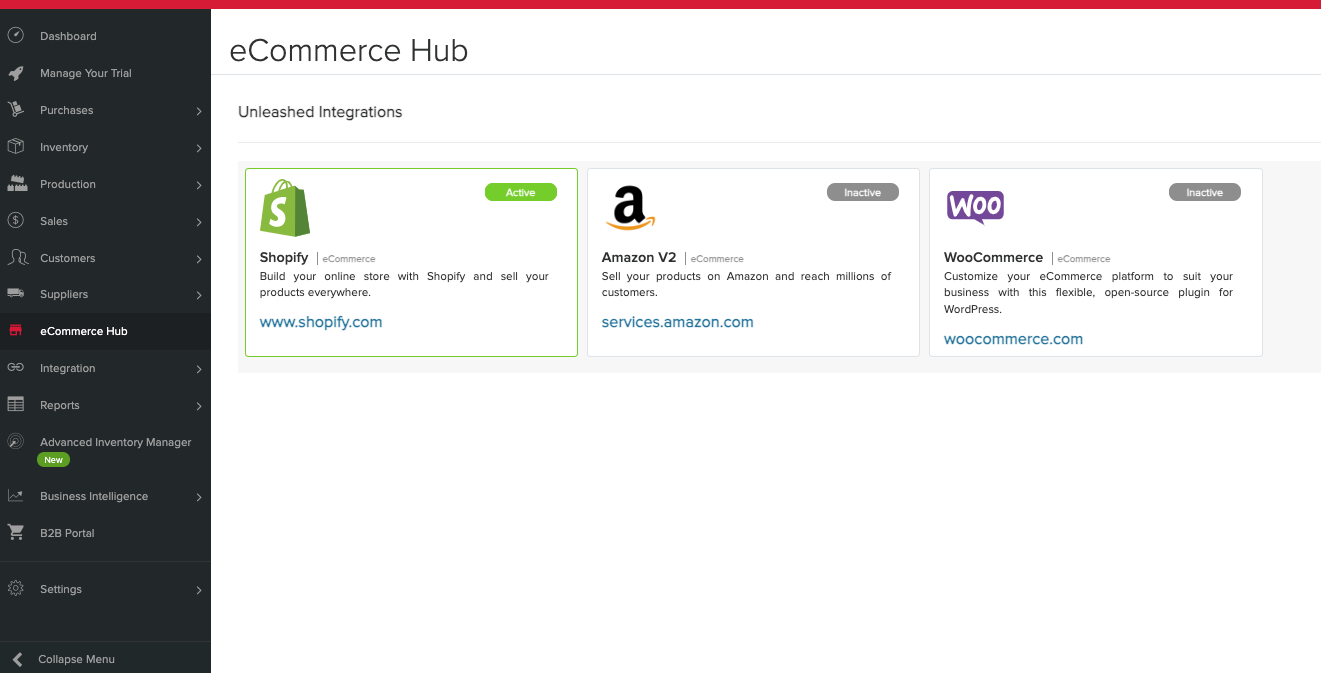Viewport: 1321px width, 673px height.
Task: Click the Collapse Menu arrow icon
Action: point(16,659)
